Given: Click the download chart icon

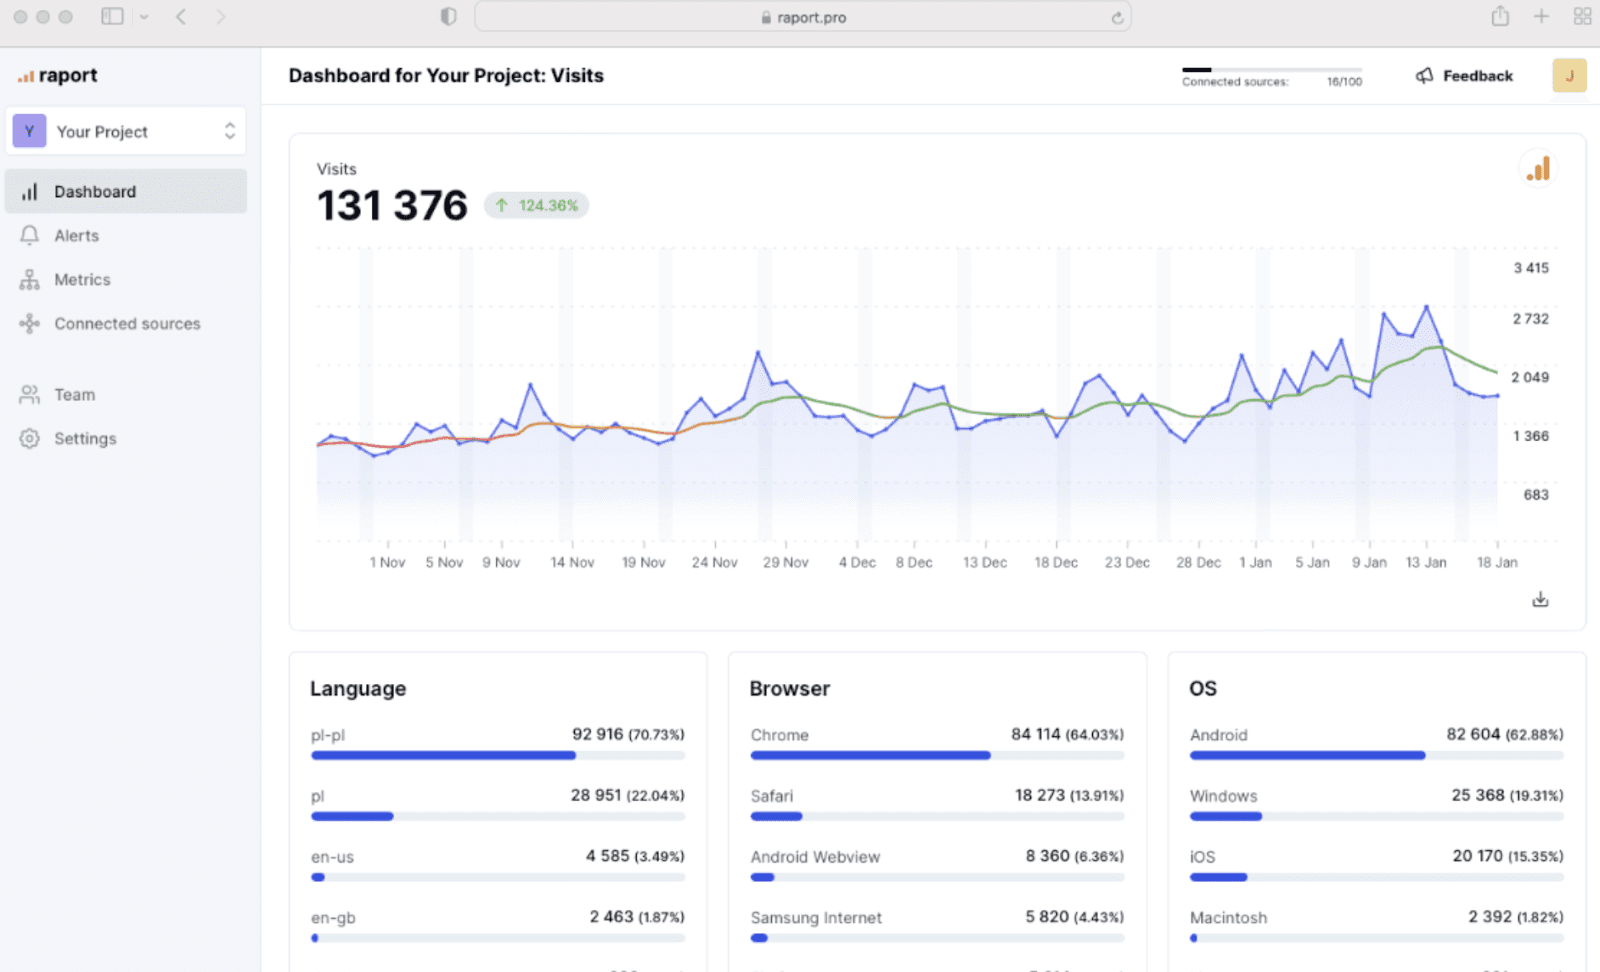Looking at the screenshot, I should point(1540,599).
